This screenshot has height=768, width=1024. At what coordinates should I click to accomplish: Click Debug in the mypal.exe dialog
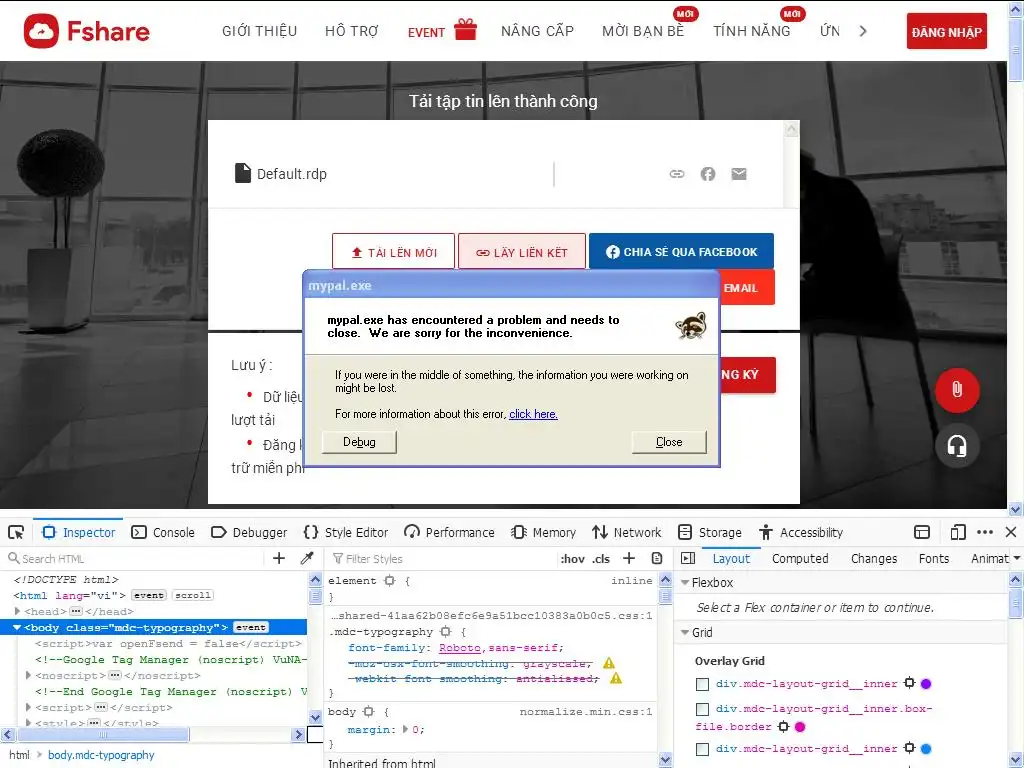point(359,442)
